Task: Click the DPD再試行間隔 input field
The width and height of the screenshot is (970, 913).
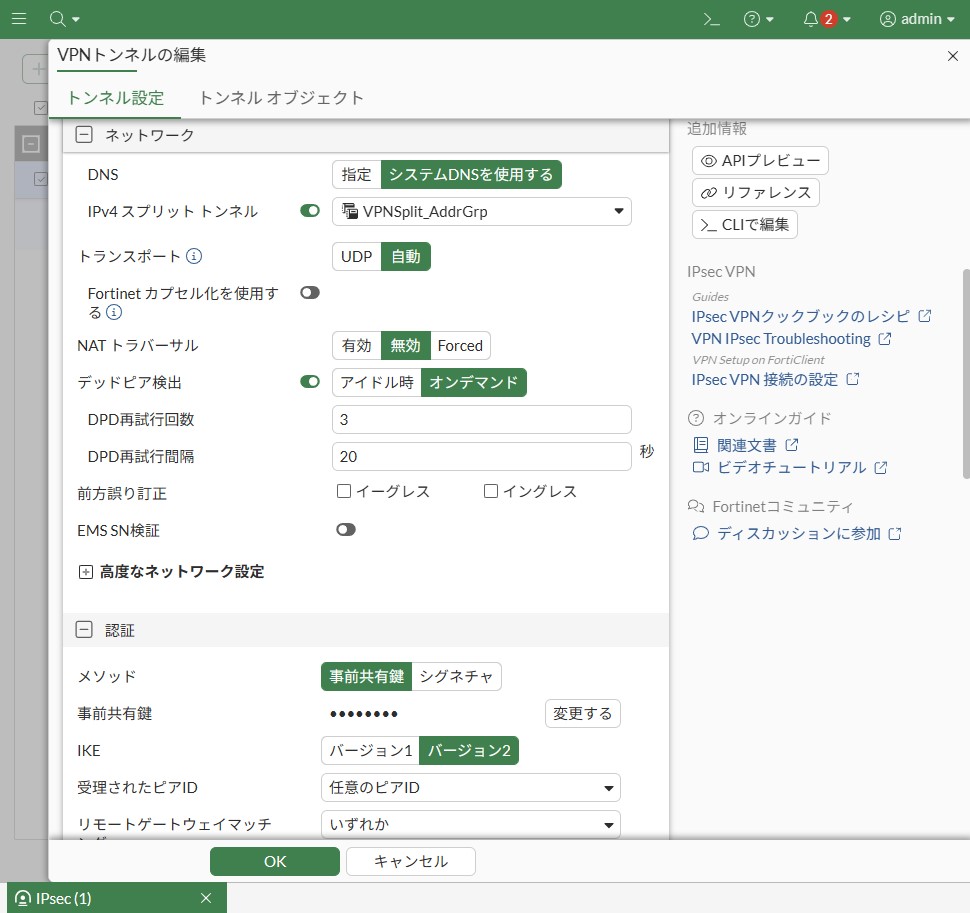Action: pos(481,457)
